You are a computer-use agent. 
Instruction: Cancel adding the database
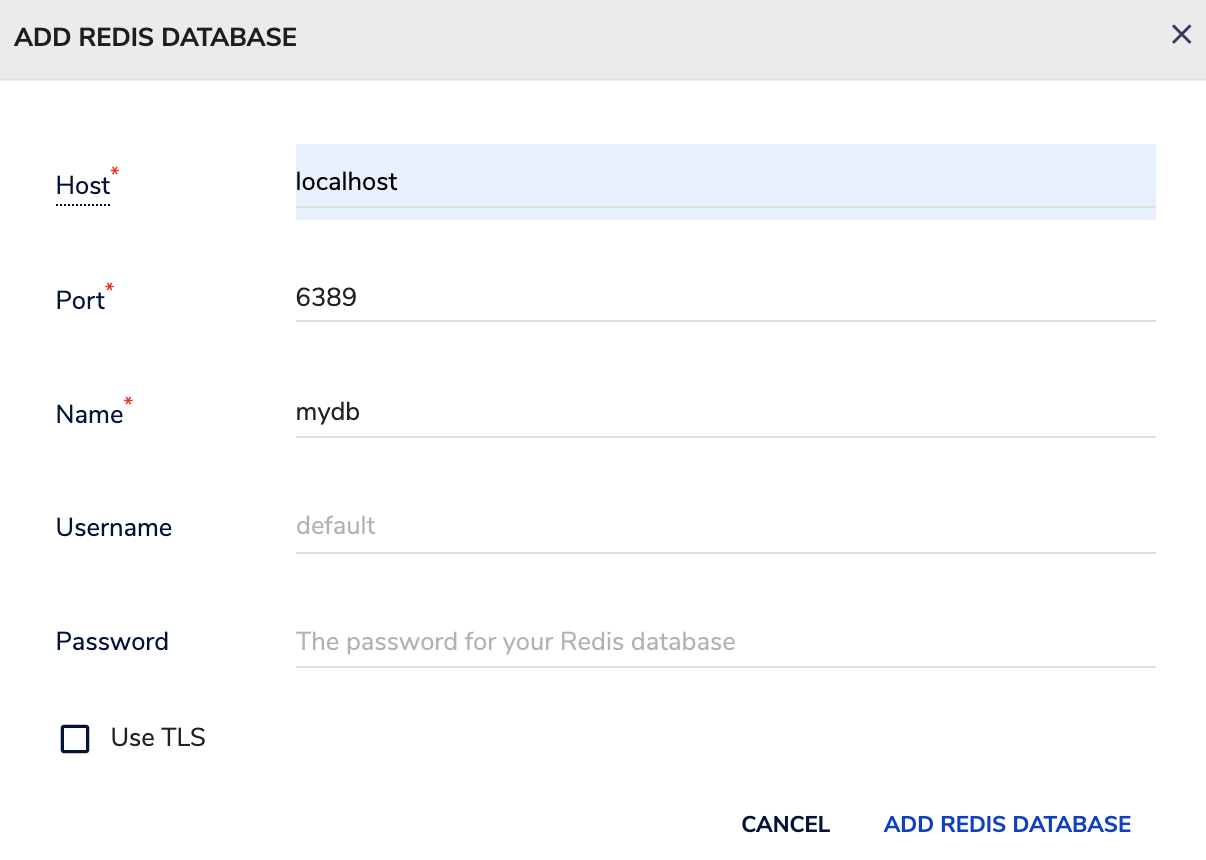point(785,824)
